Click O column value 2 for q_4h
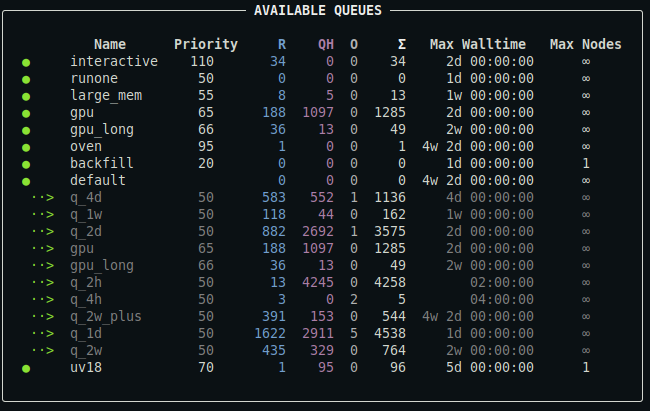 [354, 299]
